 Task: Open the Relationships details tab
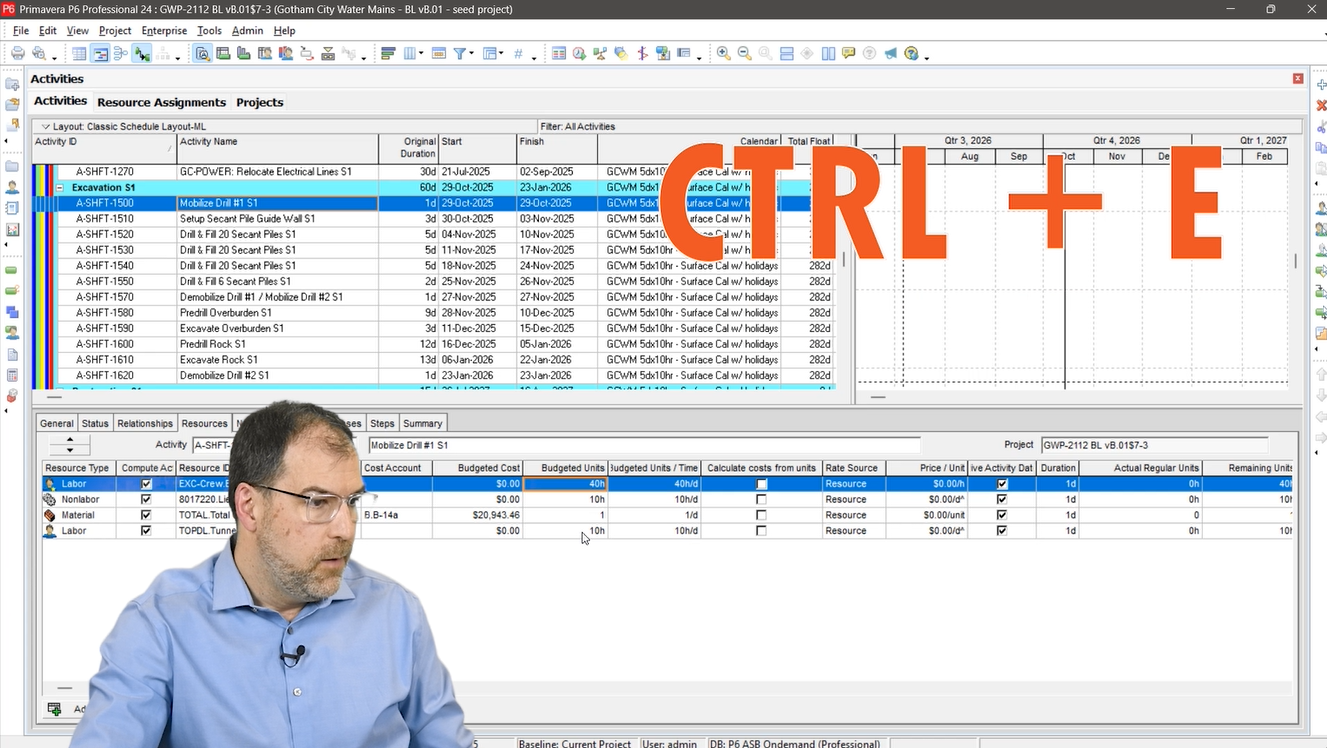point(145,423)
